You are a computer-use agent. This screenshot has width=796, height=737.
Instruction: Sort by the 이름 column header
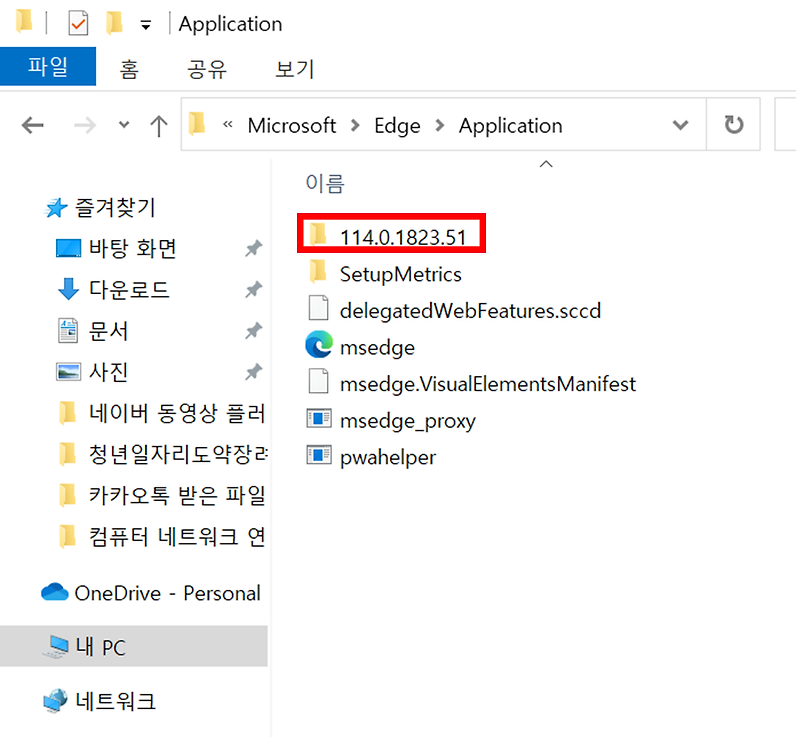[325, 183]
